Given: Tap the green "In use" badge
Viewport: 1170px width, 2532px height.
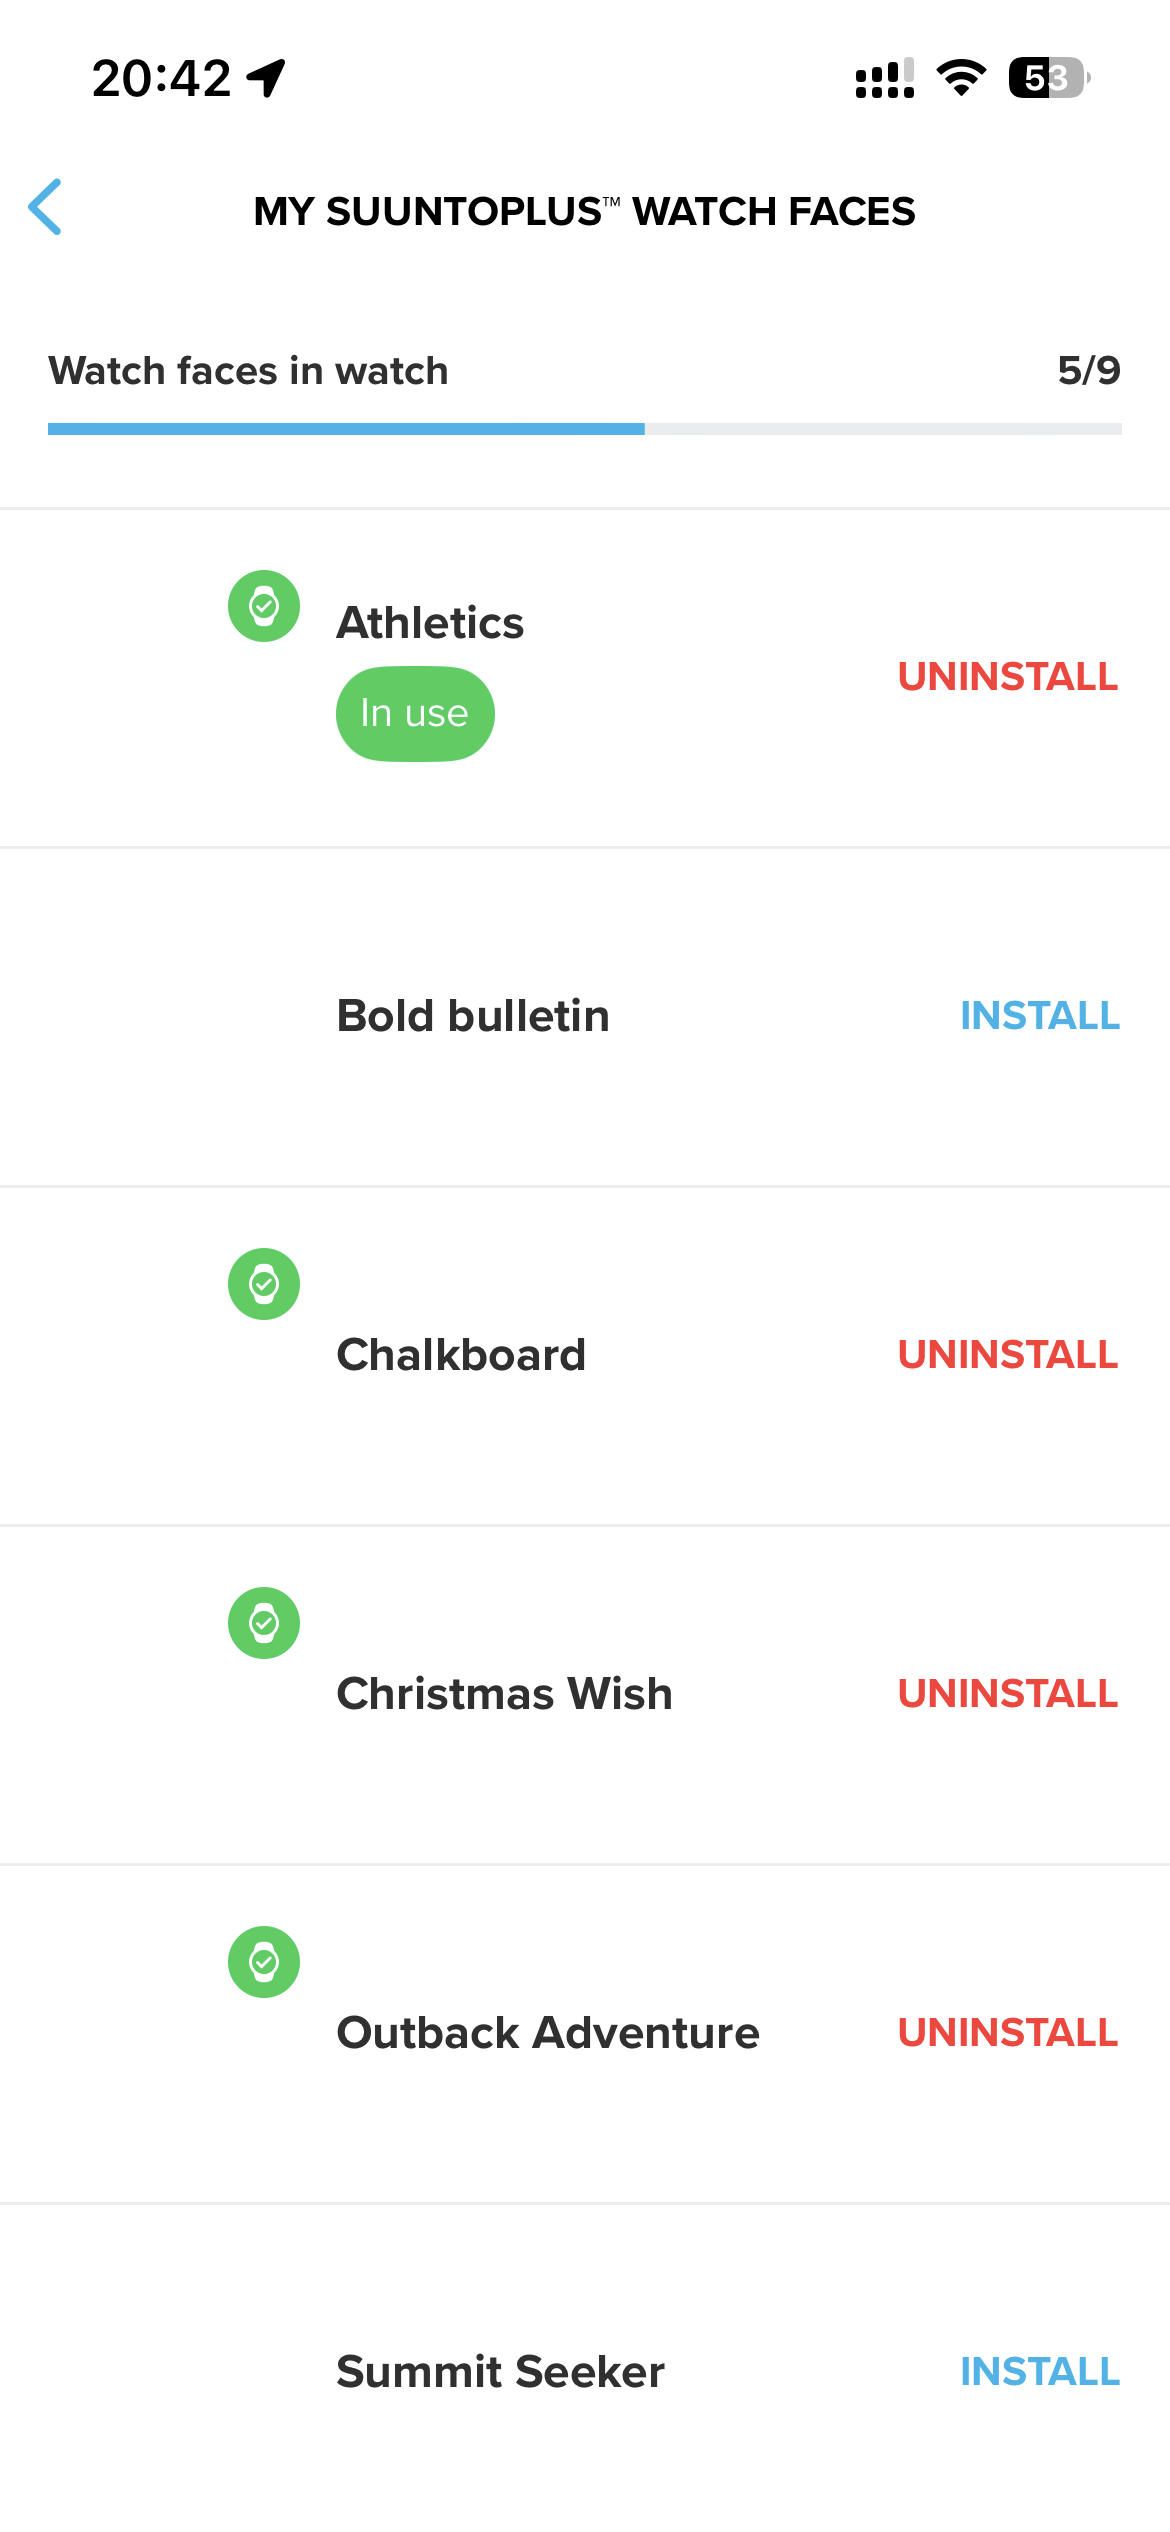Looking at the screenshot, I should [x=415, y=714].
